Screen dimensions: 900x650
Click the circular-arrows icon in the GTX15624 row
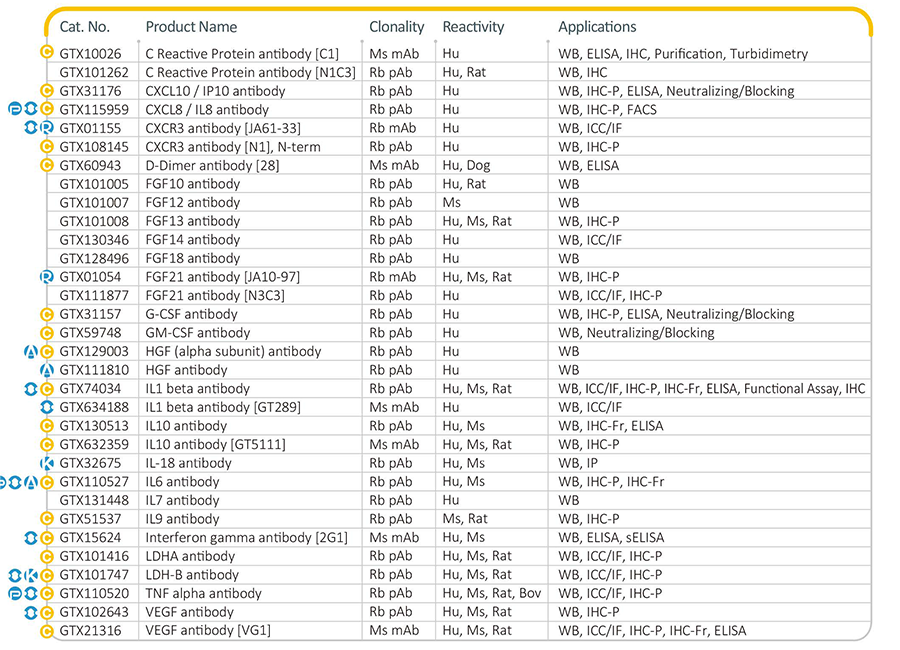click(31, 537)
